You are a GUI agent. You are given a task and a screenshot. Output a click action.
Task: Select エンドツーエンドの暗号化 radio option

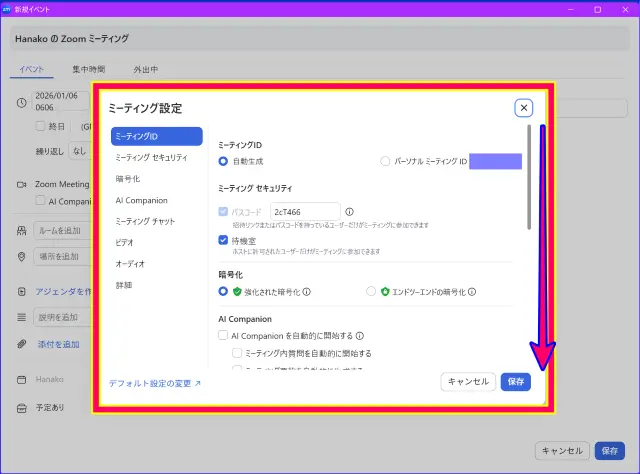[371, 292]
